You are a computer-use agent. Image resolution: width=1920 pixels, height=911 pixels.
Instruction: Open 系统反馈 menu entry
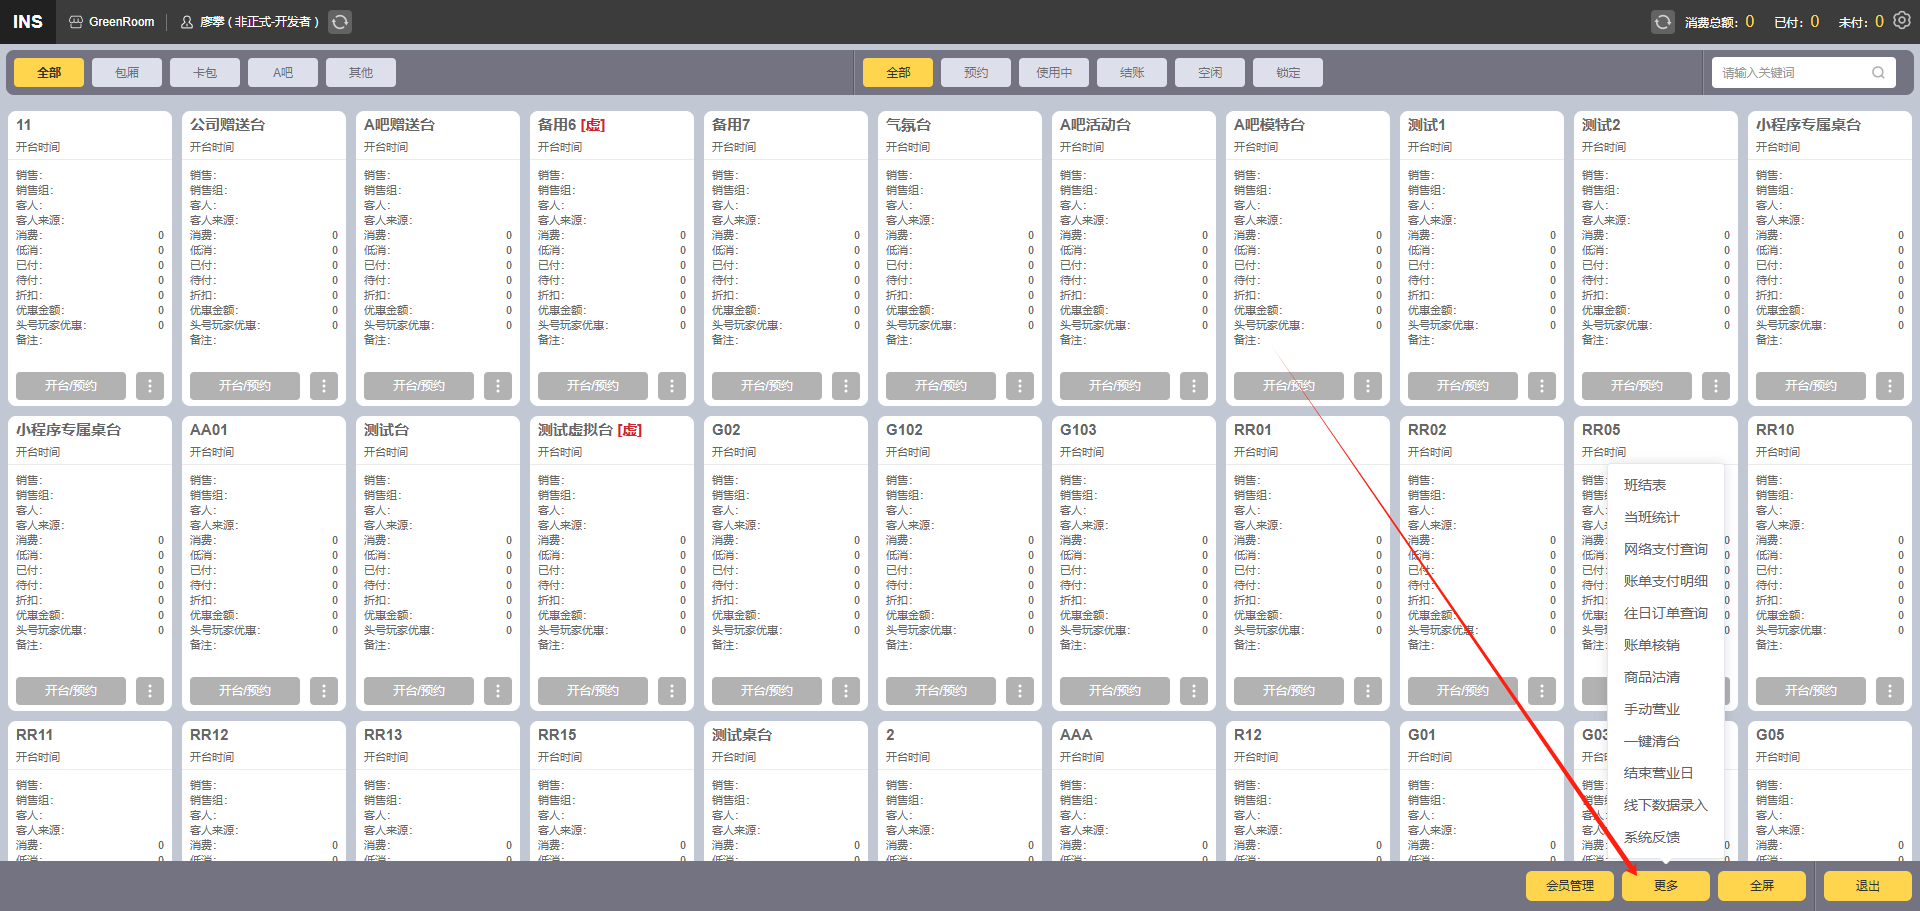click(x=1665, y=837)
